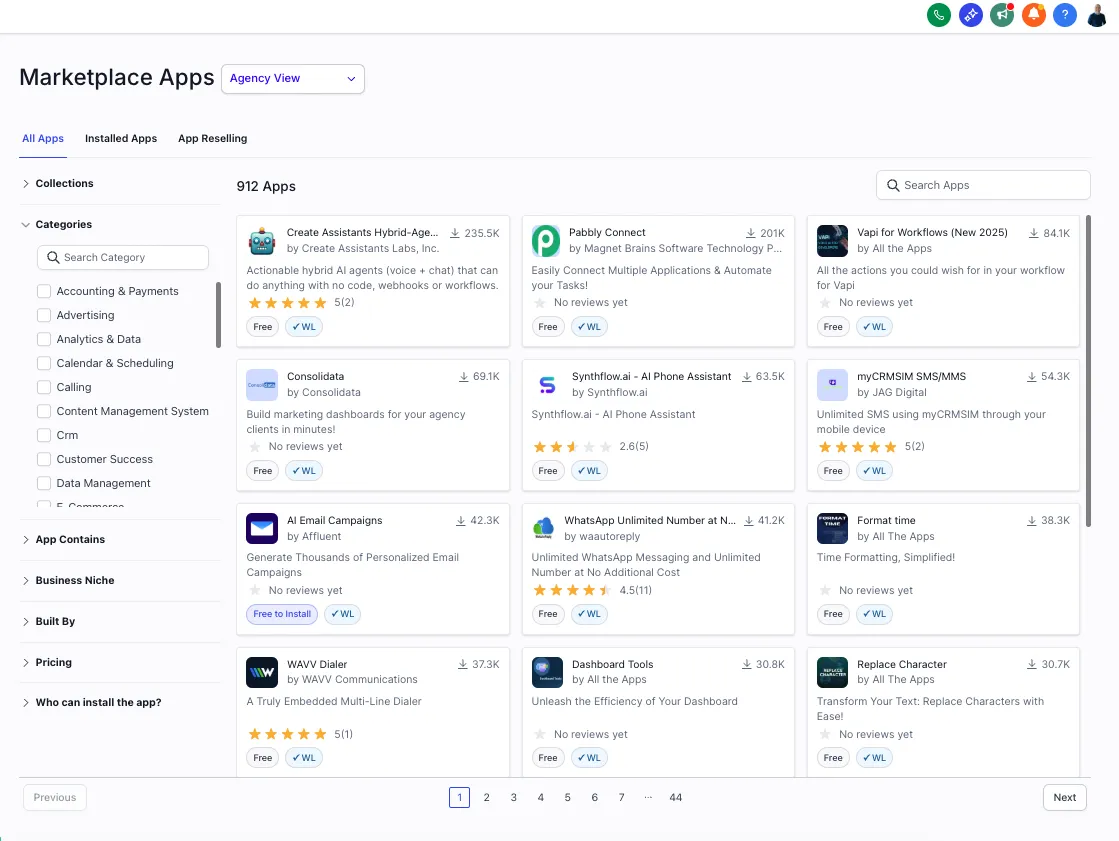The width and height of the screenshot is (1119, 841).
Task: Click the category list scrollbar
Action: point(218,315)
